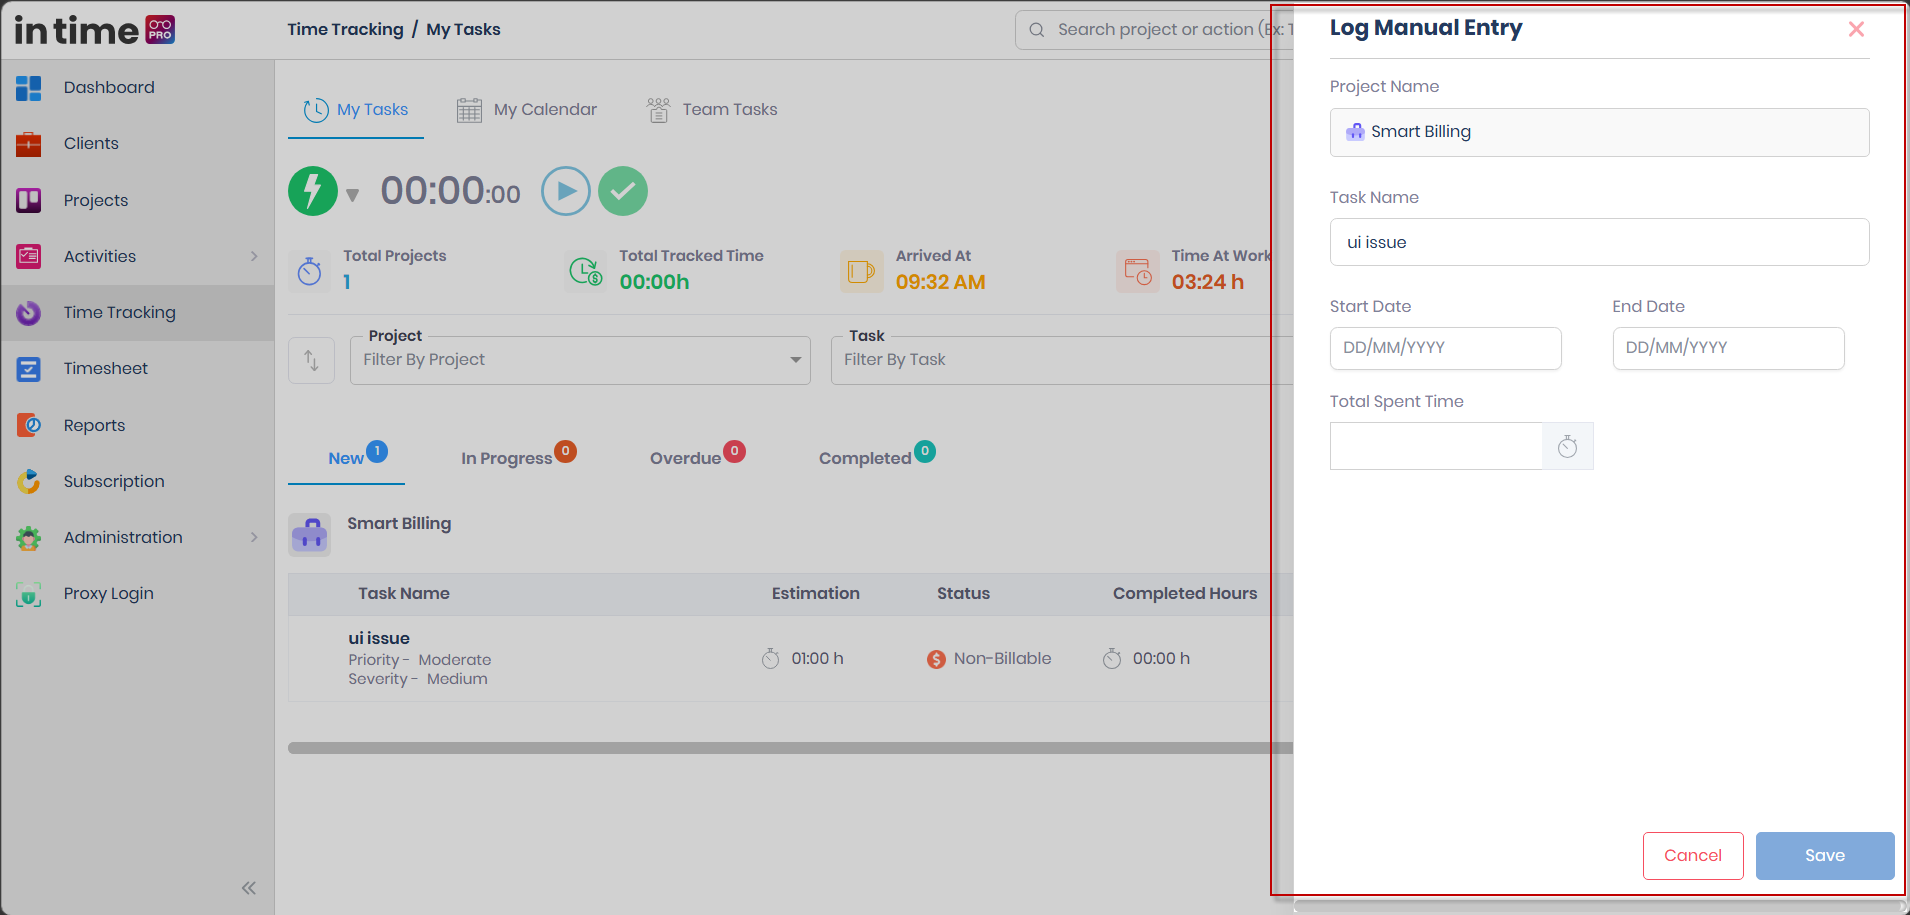Open the ui issue task name
Screen dimensions: 1910x915
click(379, 638)
